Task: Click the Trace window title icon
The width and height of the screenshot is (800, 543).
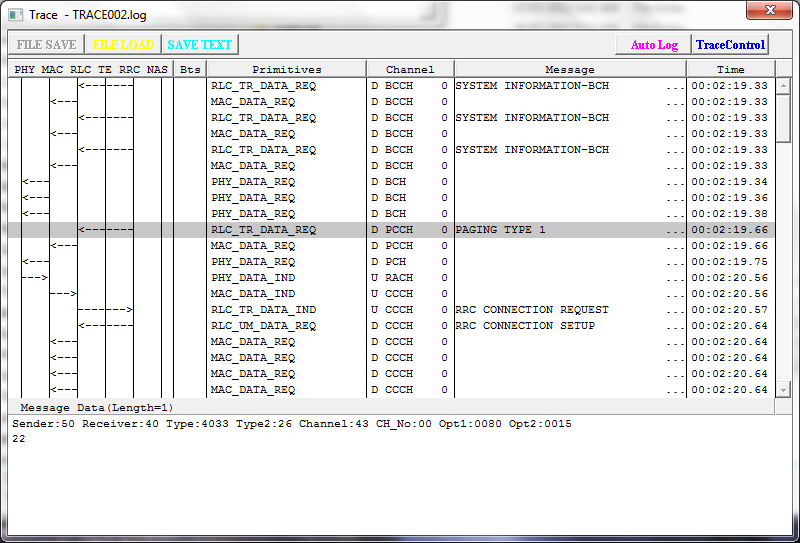Action: pyautogui.click(x=16, y=14)
